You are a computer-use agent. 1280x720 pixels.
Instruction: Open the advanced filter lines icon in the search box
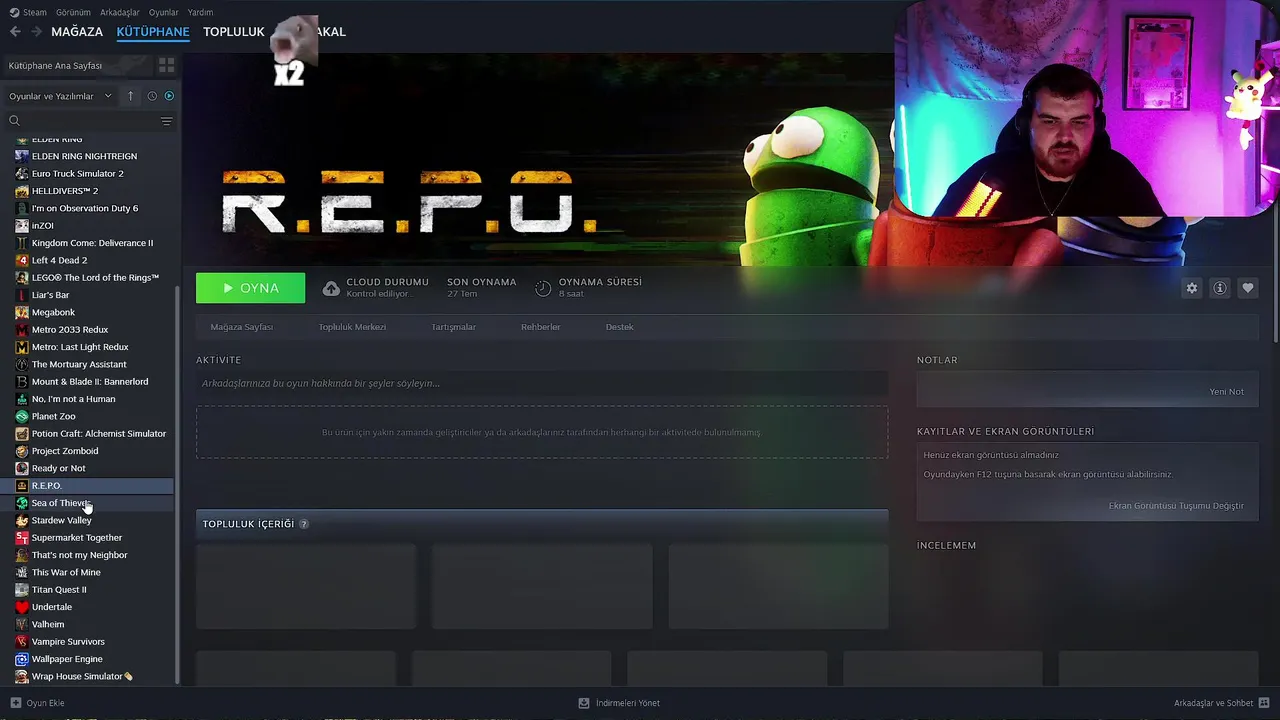pos(166,121)
